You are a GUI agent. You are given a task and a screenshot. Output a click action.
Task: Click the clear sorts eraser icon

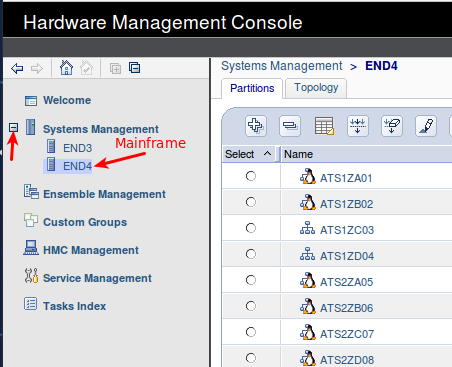tap(392, 126)
